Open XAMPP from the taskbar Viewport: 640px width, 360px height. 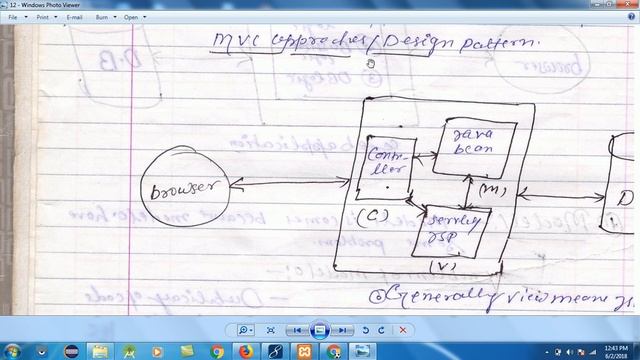(x=304, y=351)
